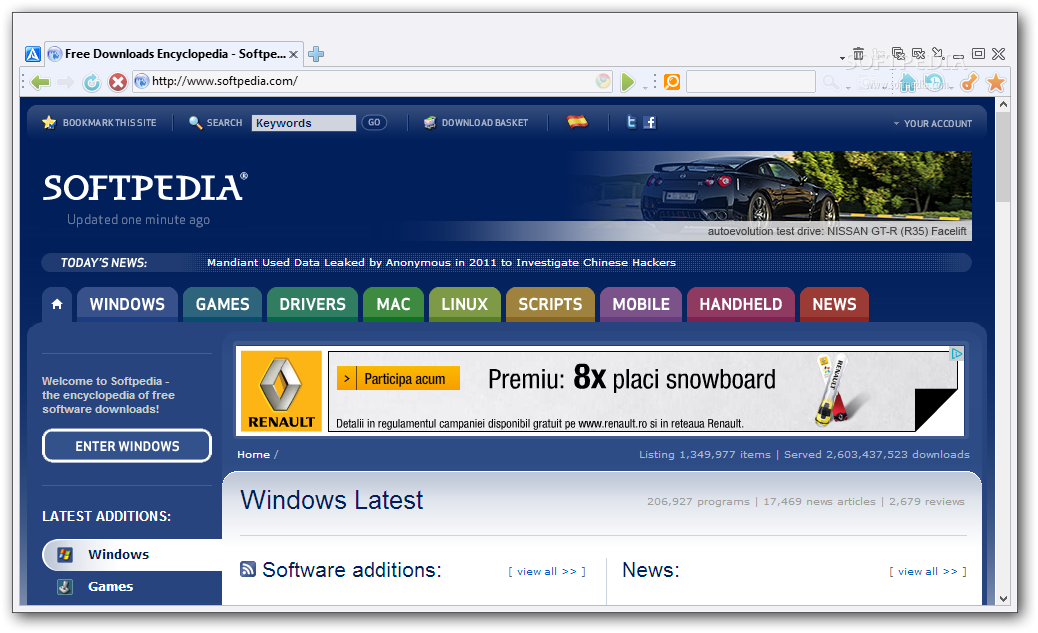Screen dimensions: 1038x633
Task: Open the WINDOWS tab
Action: [127, 305]
